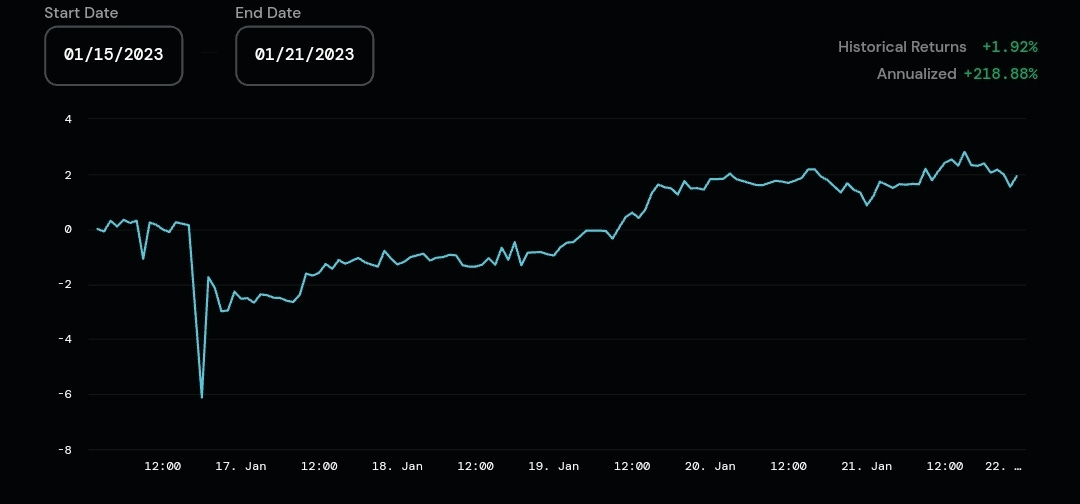Select the '17. Jan' x-axis label

click(x=241, y=466)
